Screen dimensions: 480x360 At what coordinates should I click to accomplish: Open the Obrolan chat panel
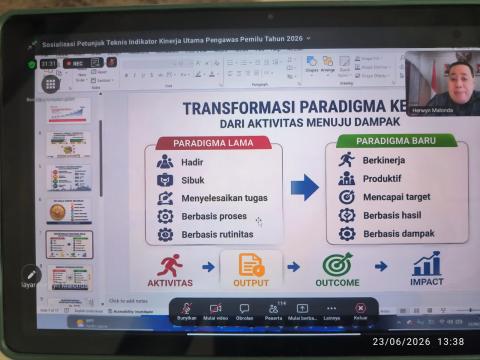click(x=244, y=311)
